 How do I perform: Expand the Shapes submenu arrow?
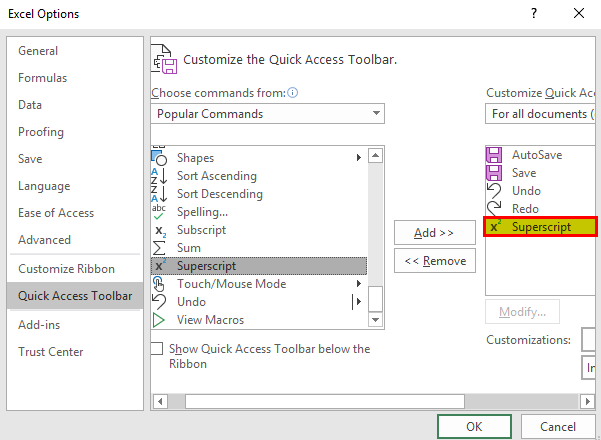coord(358,158)
